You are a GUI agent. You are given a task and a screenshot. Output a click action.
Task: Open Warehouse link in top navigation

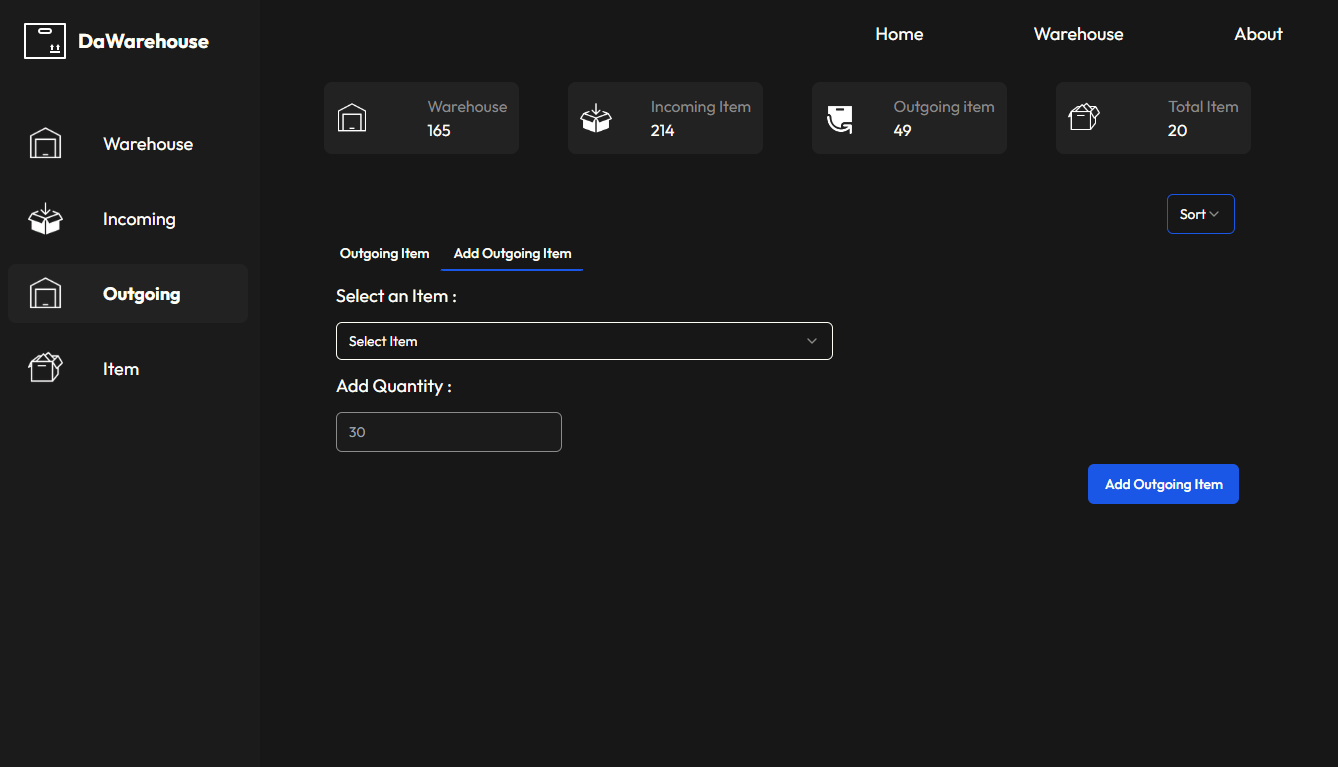1078,34
